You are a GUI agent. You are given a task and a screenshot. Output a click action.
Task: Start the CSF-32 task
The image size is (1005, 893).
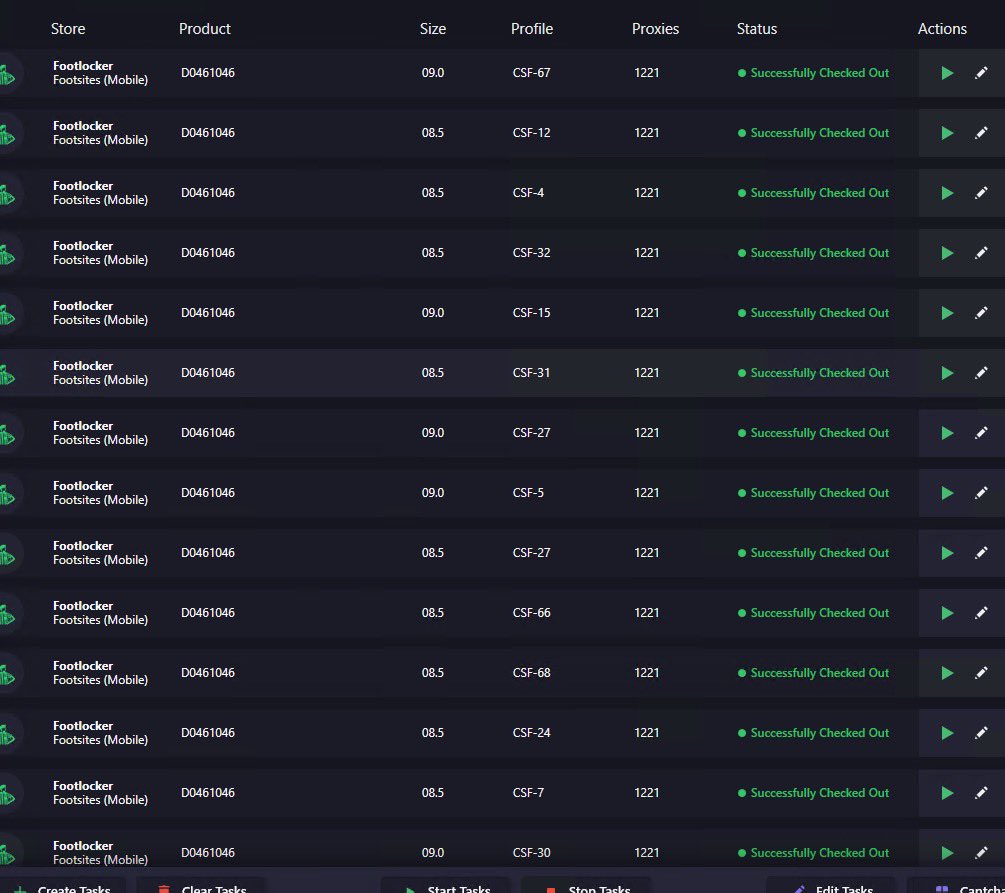tap(947, 253)
